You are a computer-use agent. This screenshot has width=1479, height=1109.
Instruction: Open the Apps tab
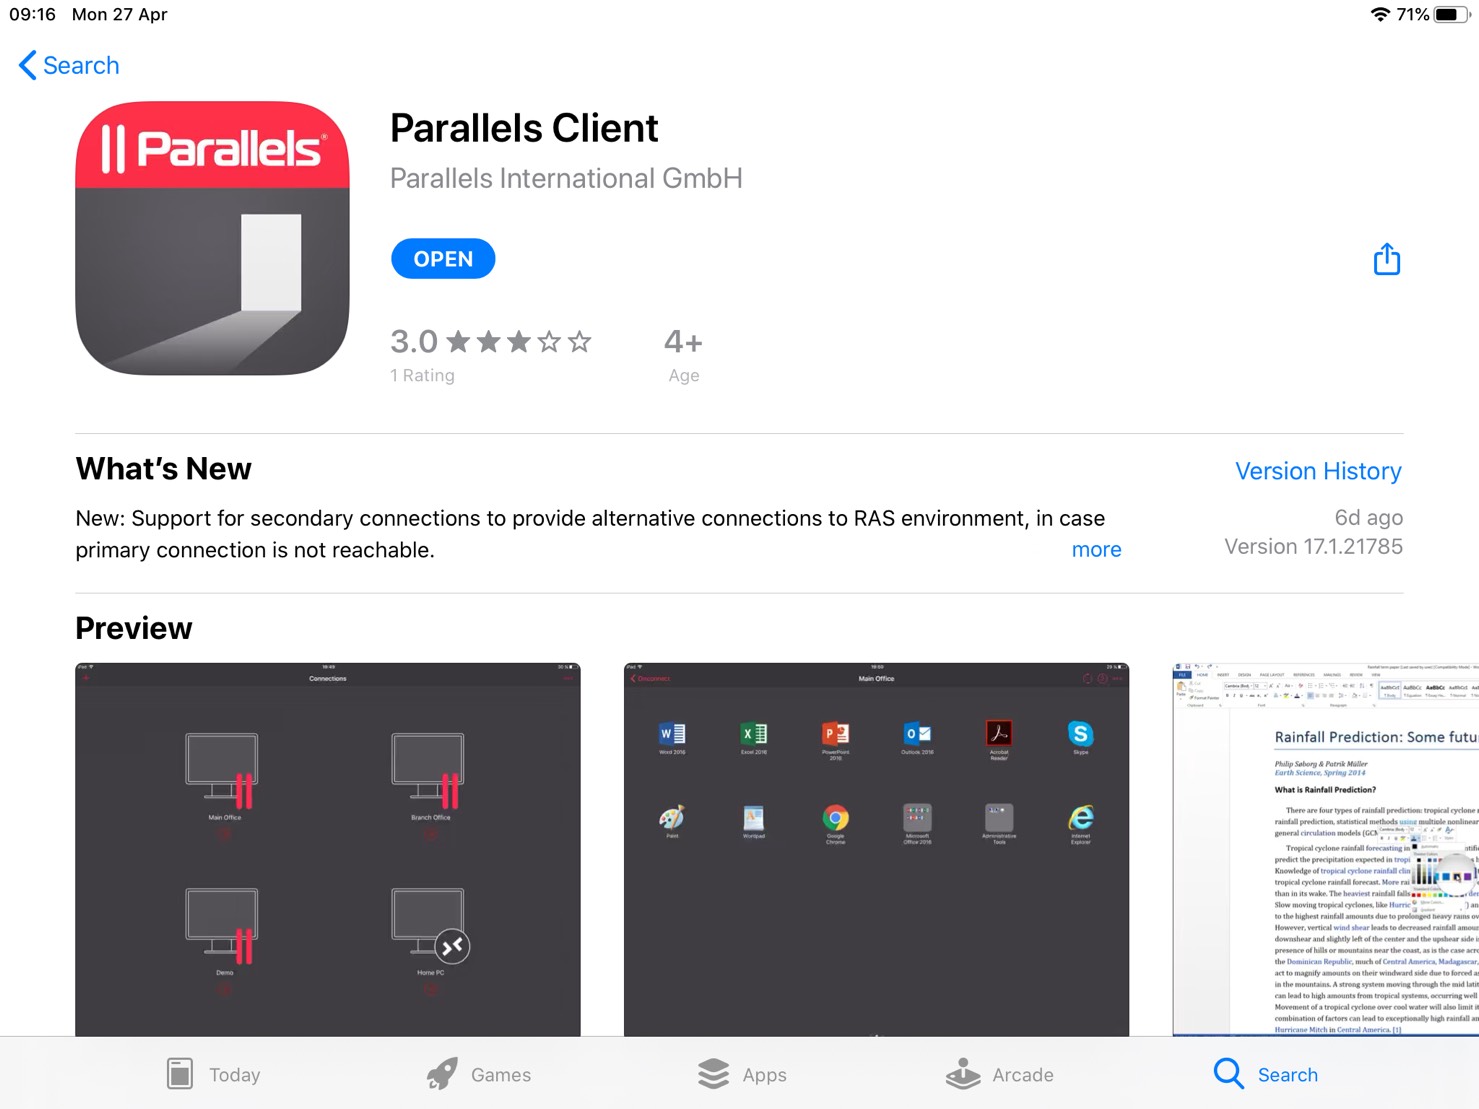point(742,1074)
